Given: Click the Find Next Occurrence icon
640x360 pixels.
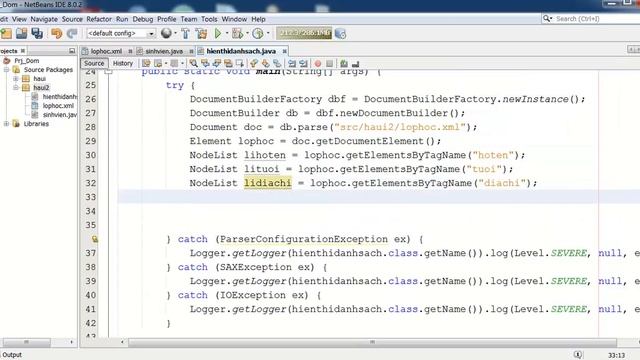Looking at the screenshot, I should point(217,63).
